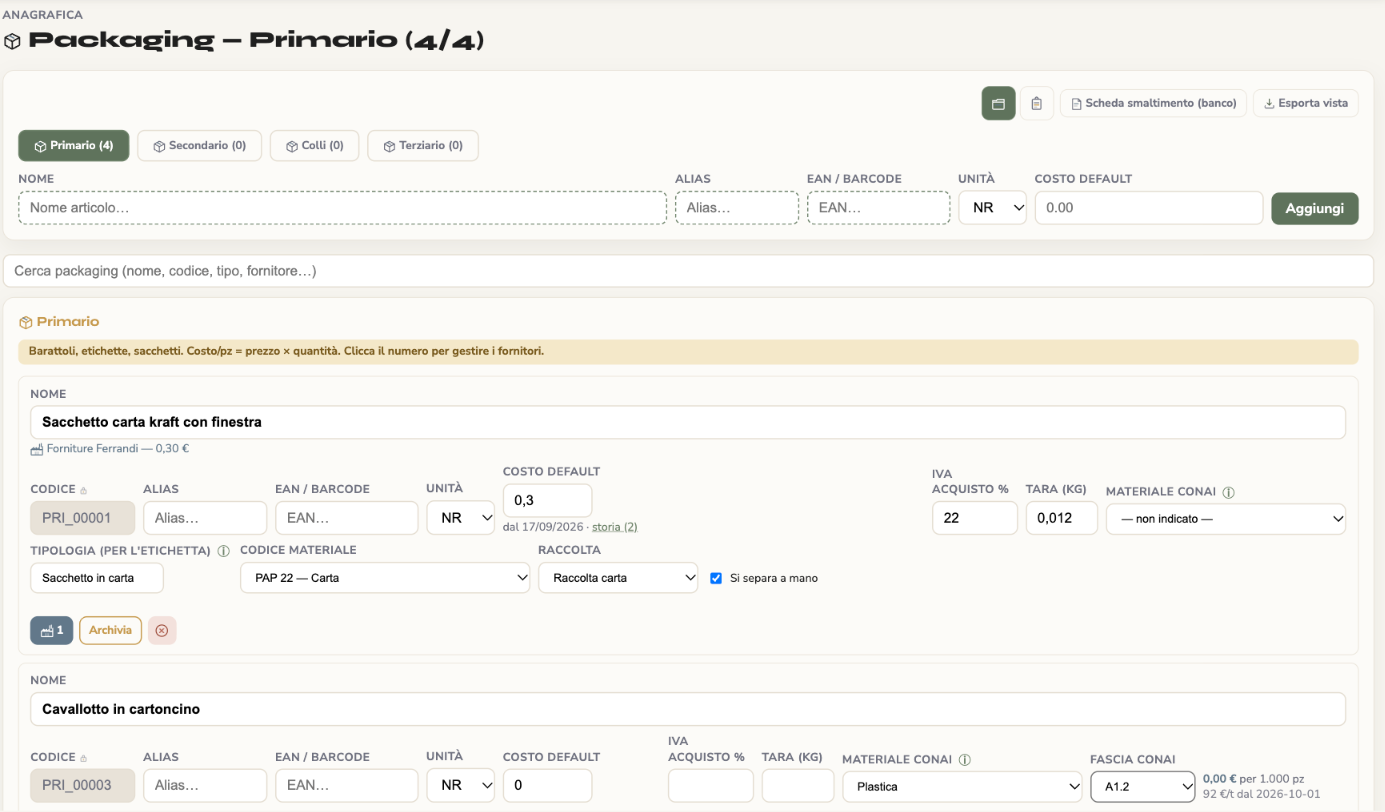Viewport: 1385px width, 812px height.
Task: Switch to Terziario (0) tab
Action: (x=422, y=145)
